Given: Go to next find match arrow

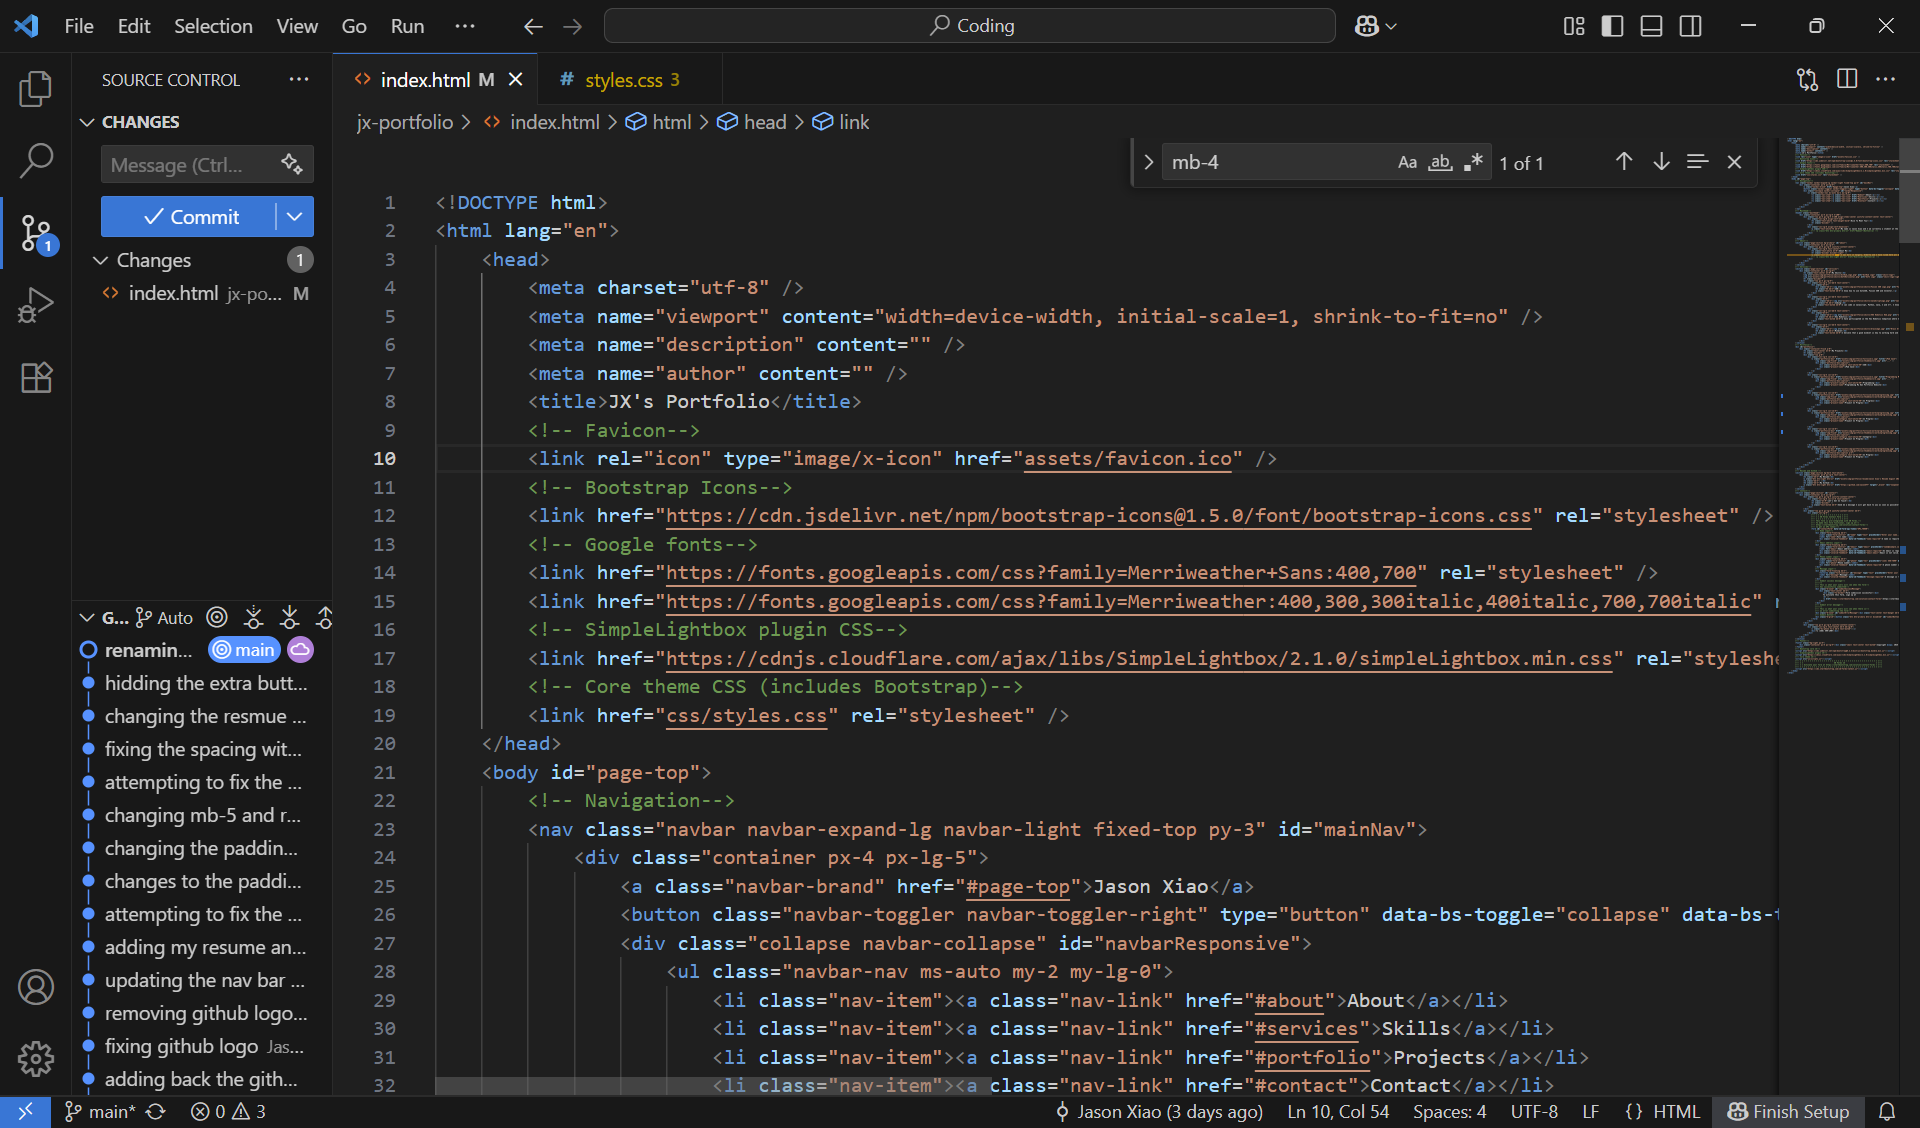Looking at the screenshot, I should [1661, 162].
